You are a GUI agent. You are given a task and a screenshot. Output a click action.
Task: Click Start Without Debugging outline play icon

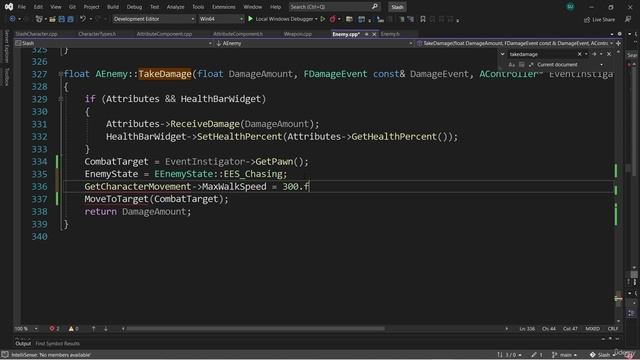pyautogui.click(x=322, y=19)
